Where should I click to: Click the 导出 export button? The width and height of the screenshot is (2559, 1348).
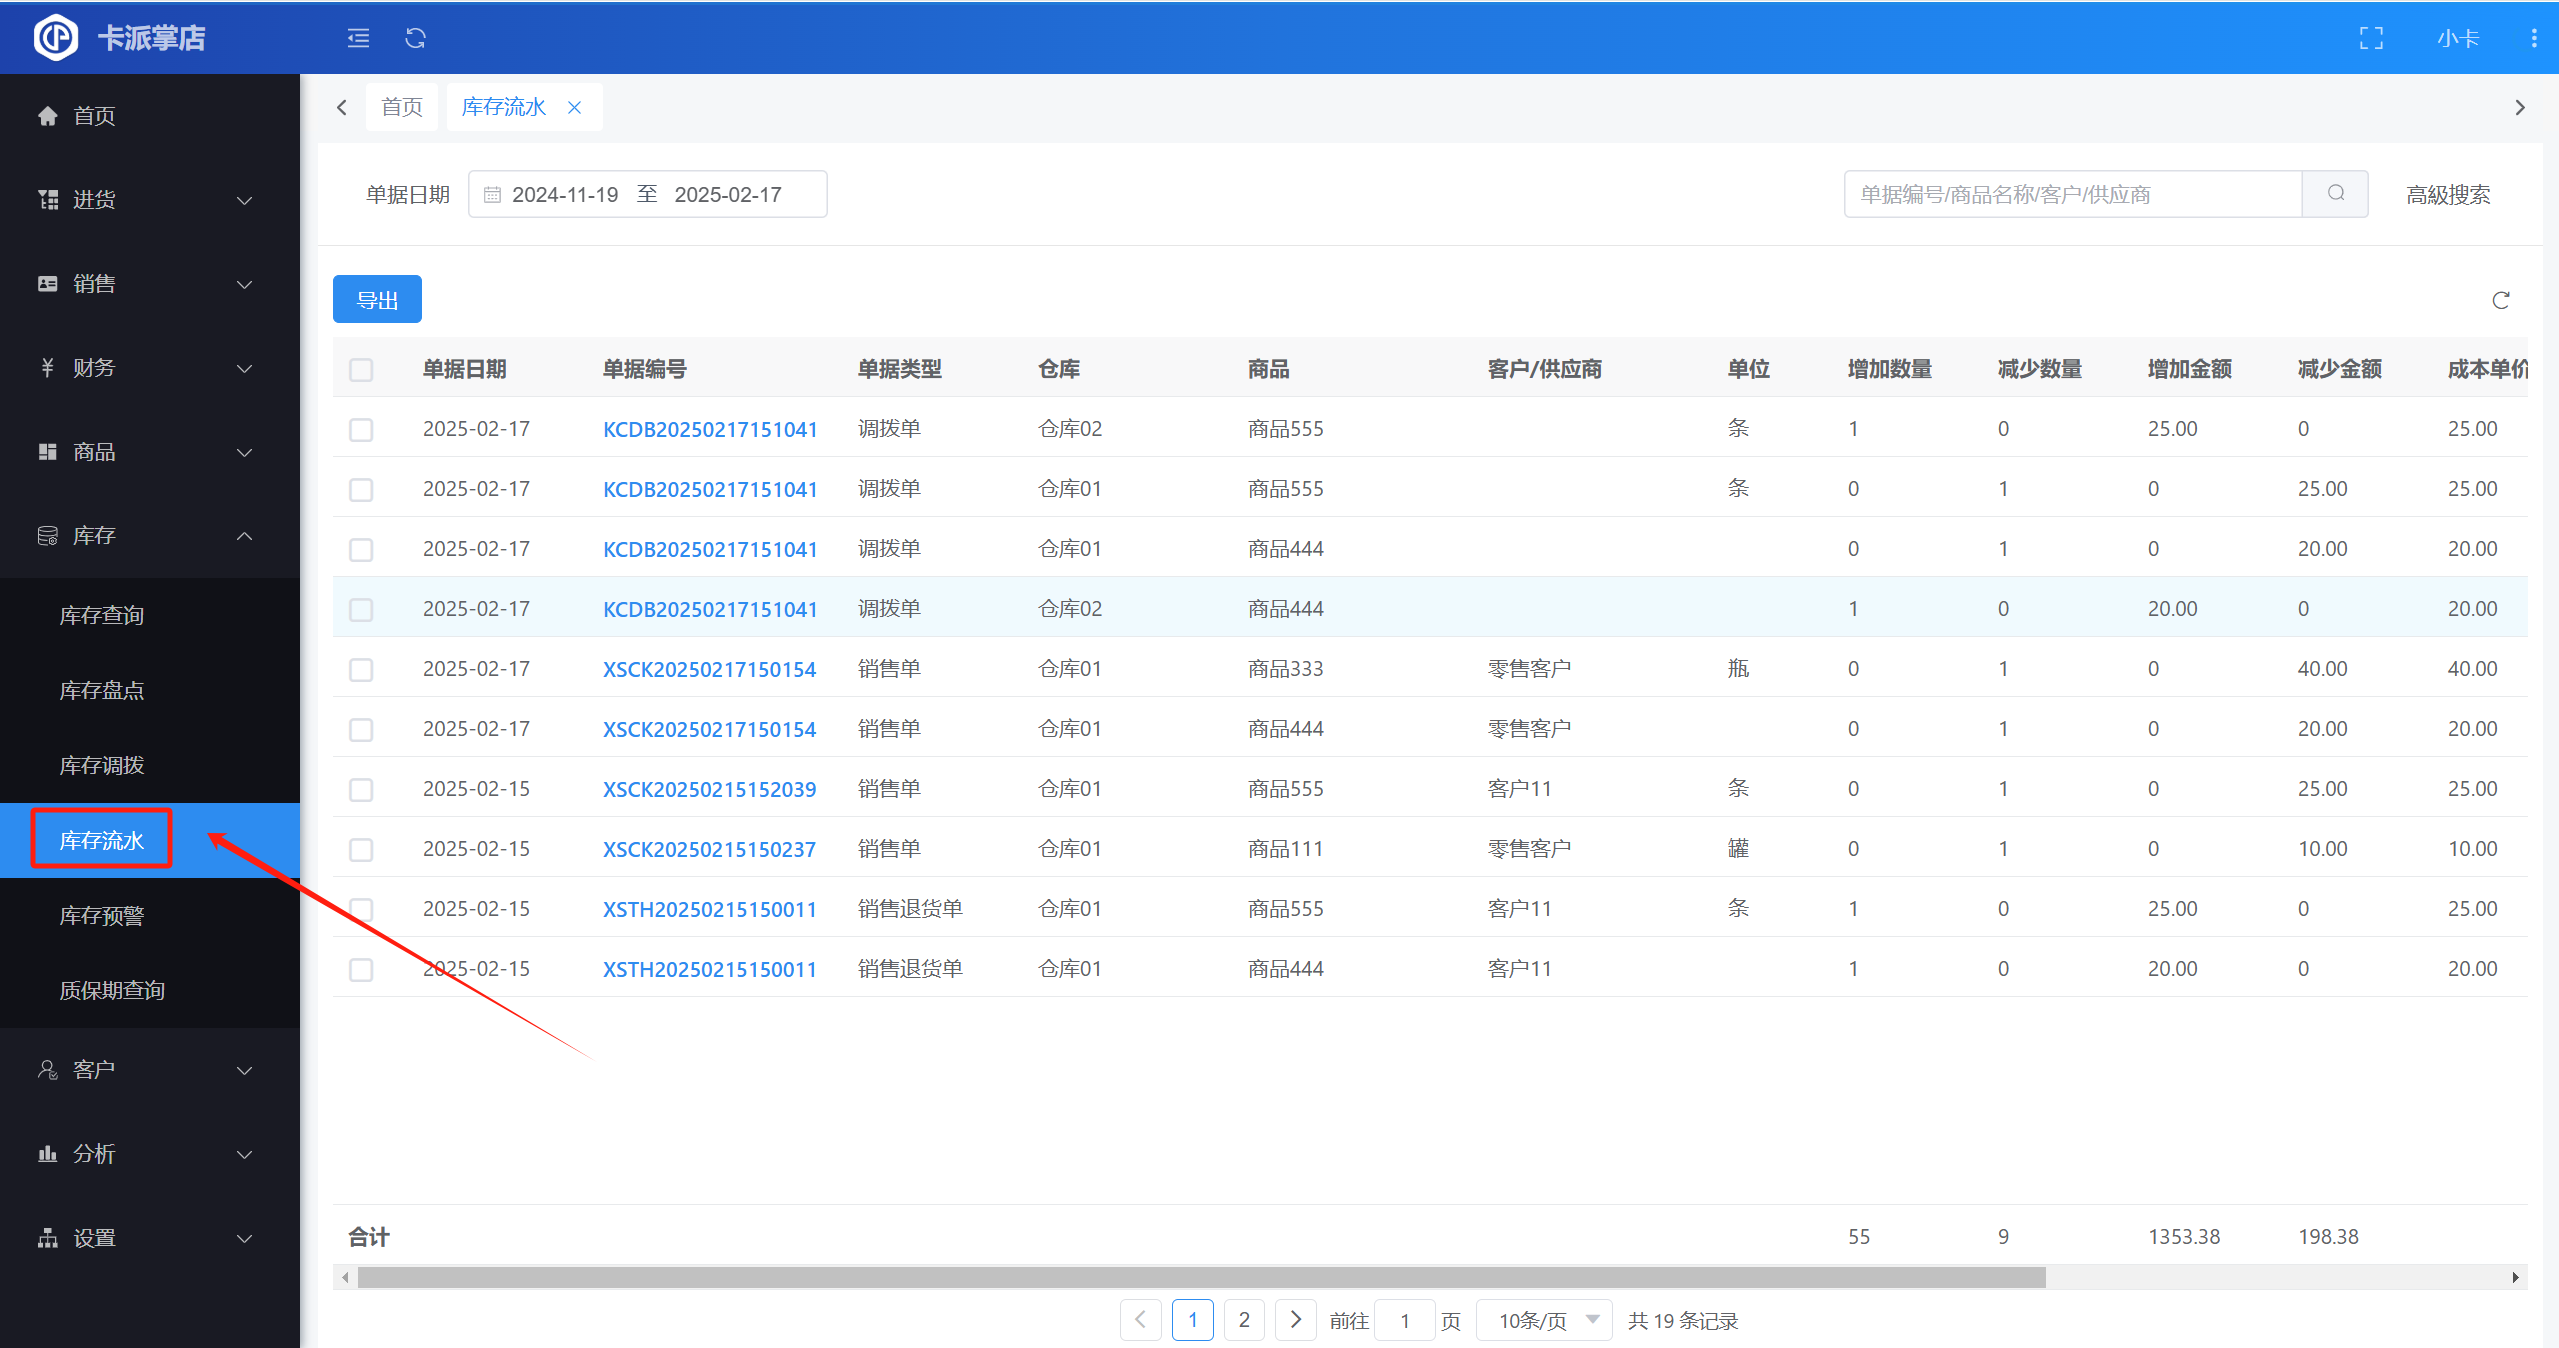tap(377, 300)
